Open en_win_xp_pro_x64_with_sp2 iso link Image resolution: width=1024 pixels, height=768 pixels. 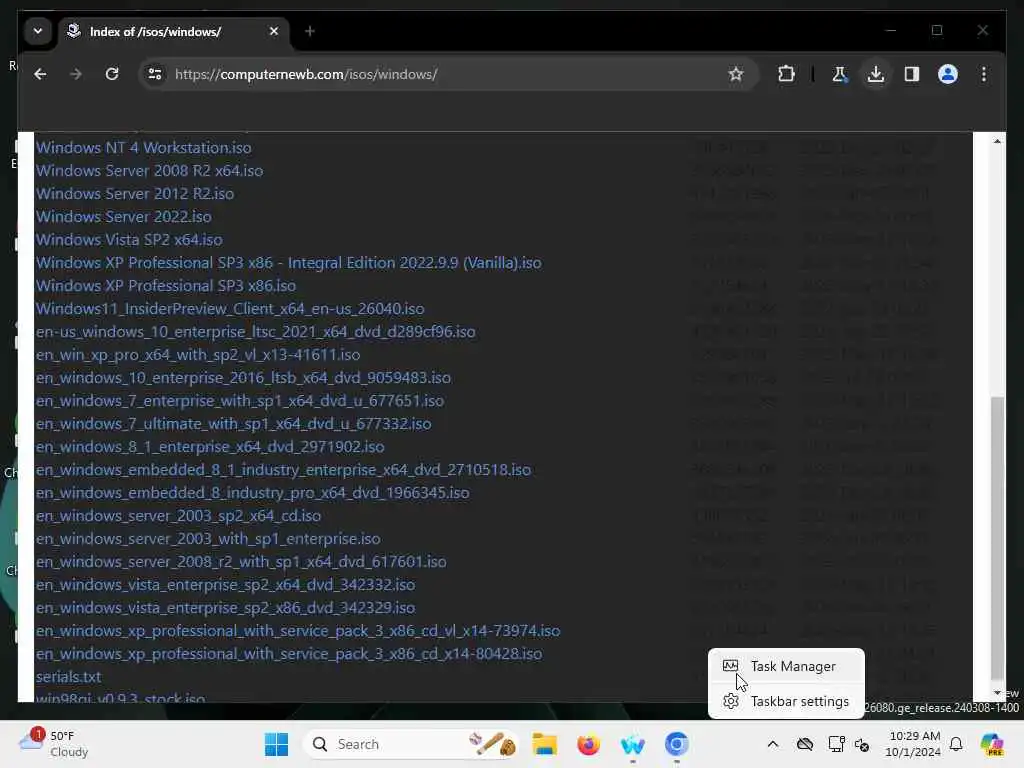198,355
